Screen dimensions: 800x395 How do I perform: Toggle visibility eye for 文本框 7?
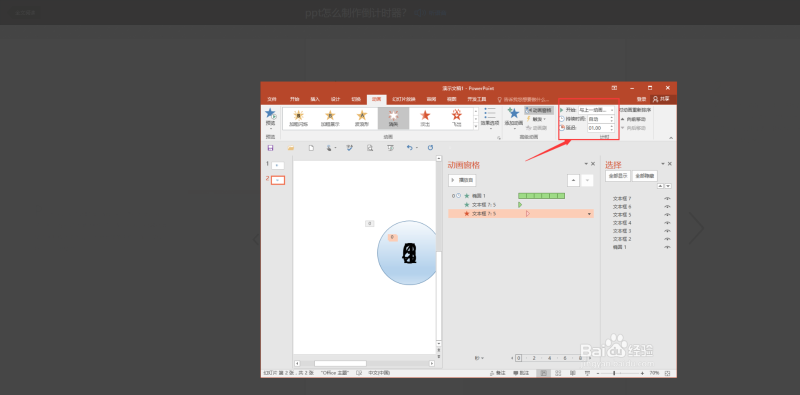667,199
